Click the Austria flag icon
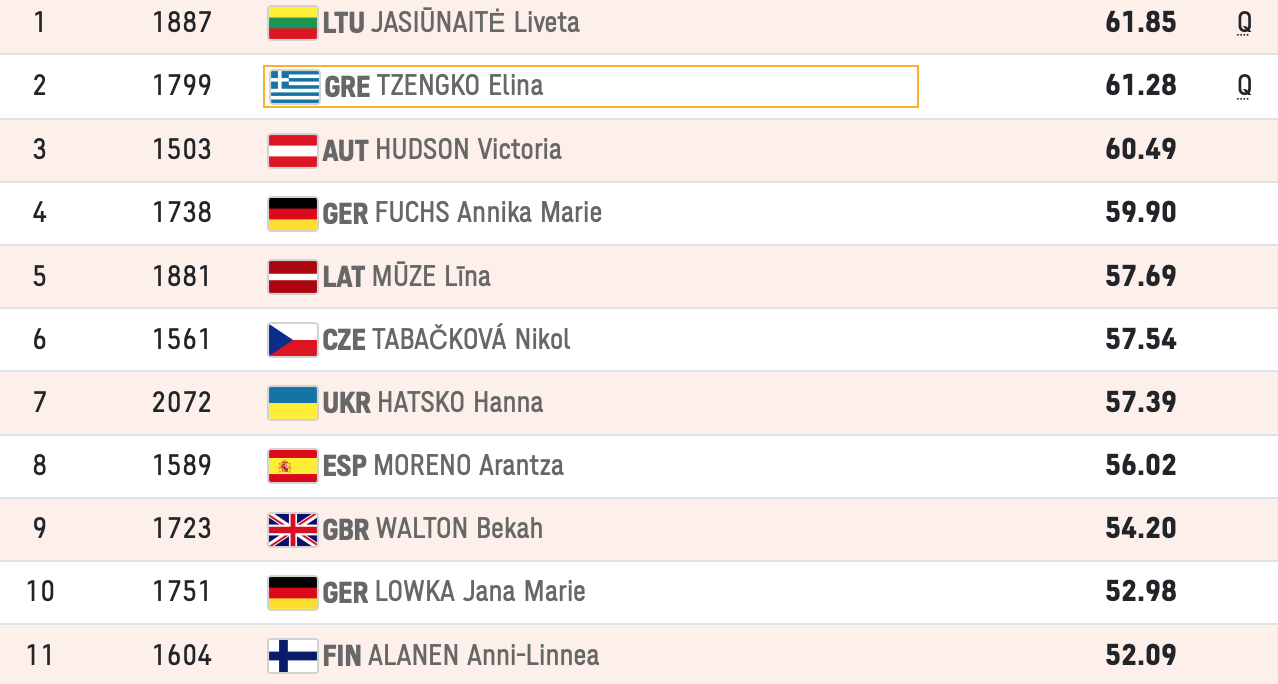Image resolution: width=1278 pixels, height=684 pixels. (292, 150)
